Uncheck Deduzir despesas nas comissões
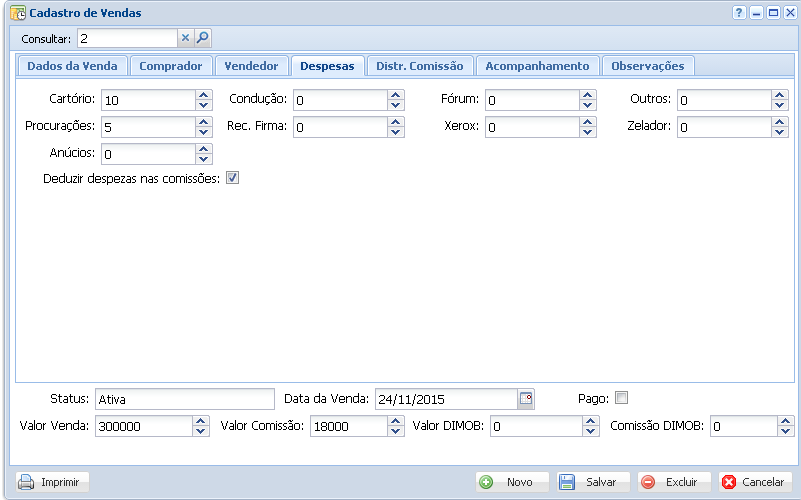Screen dimensions: 801x500 tap(232, 178)
